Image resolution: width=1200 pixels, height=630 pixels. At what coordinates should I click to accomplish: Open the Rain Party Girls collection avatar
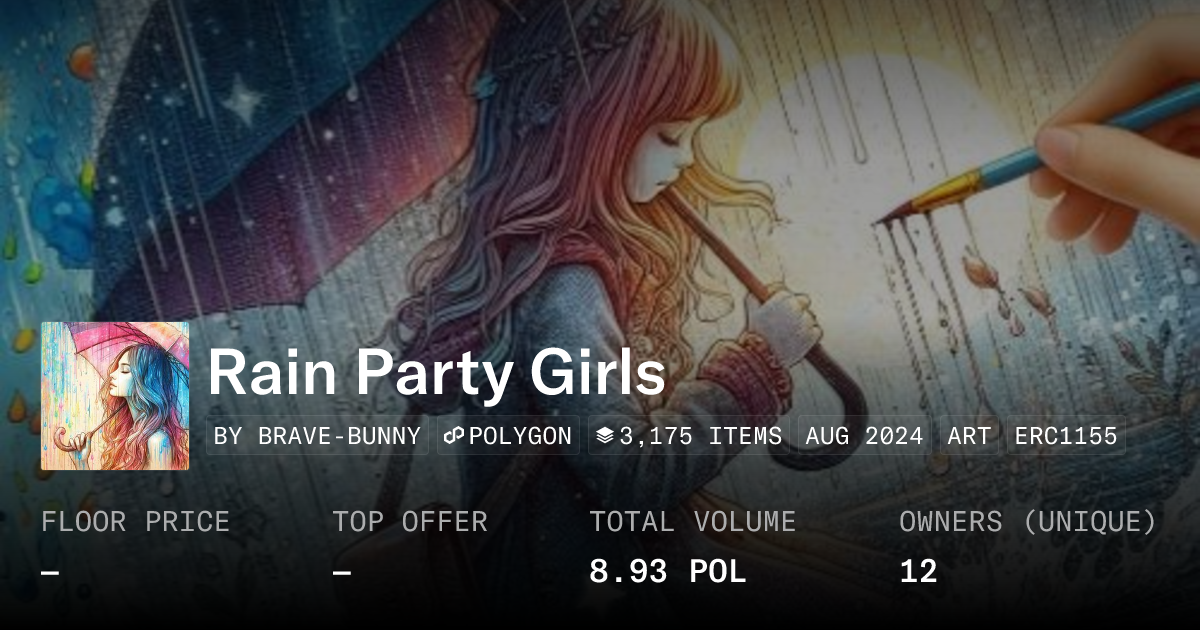tap(115, 396)
